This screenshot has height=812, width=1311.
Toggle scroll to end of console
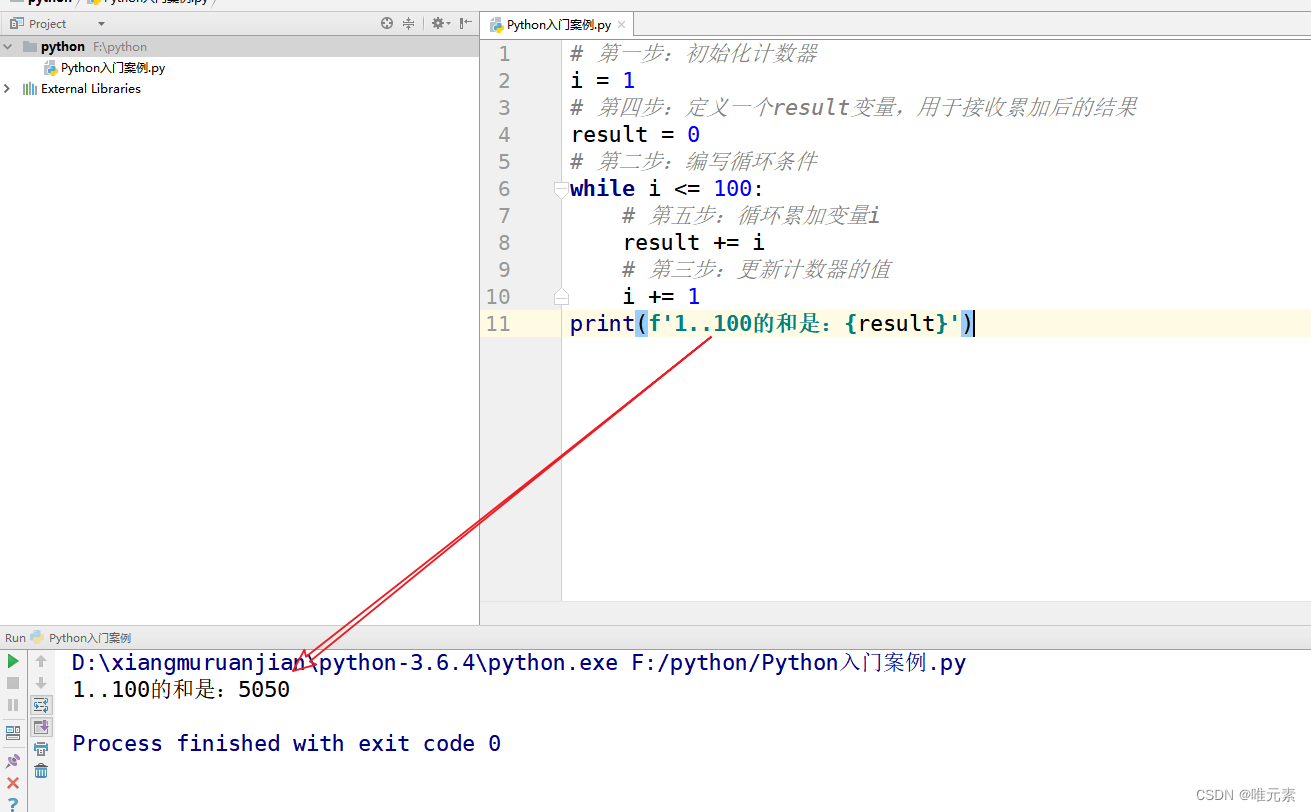[41, 727]
